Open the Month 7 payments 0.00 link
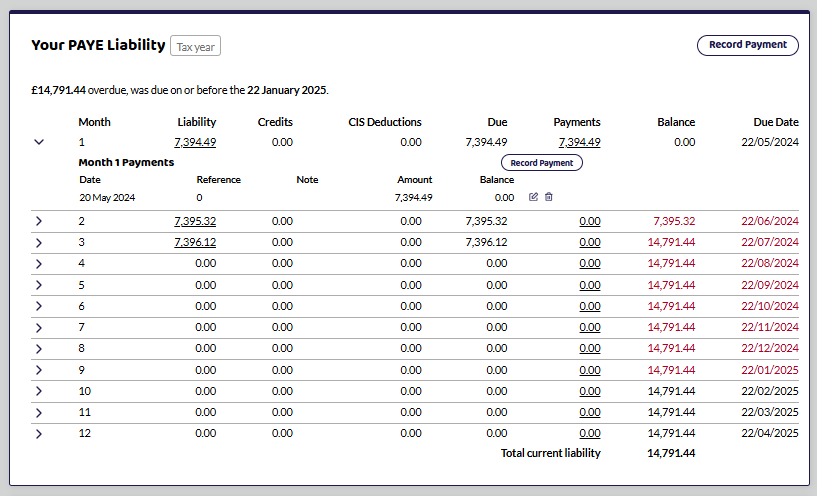817x496 pixels. click(590, 327)
